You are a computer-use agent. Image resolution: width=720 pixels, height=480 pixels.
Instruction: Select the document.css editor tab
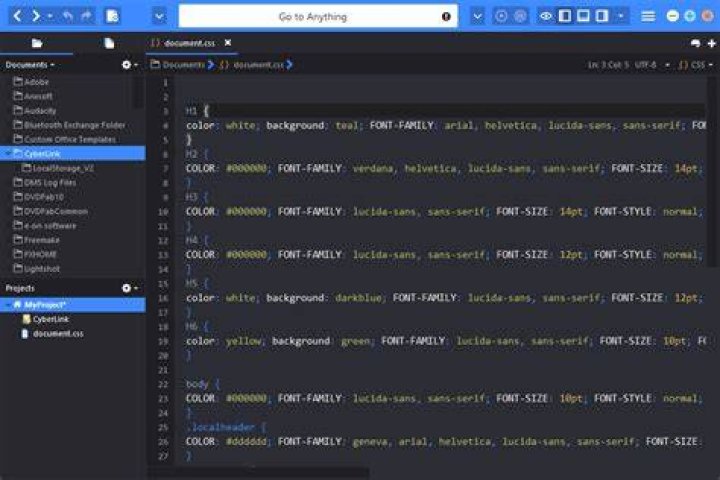[189, 43]
